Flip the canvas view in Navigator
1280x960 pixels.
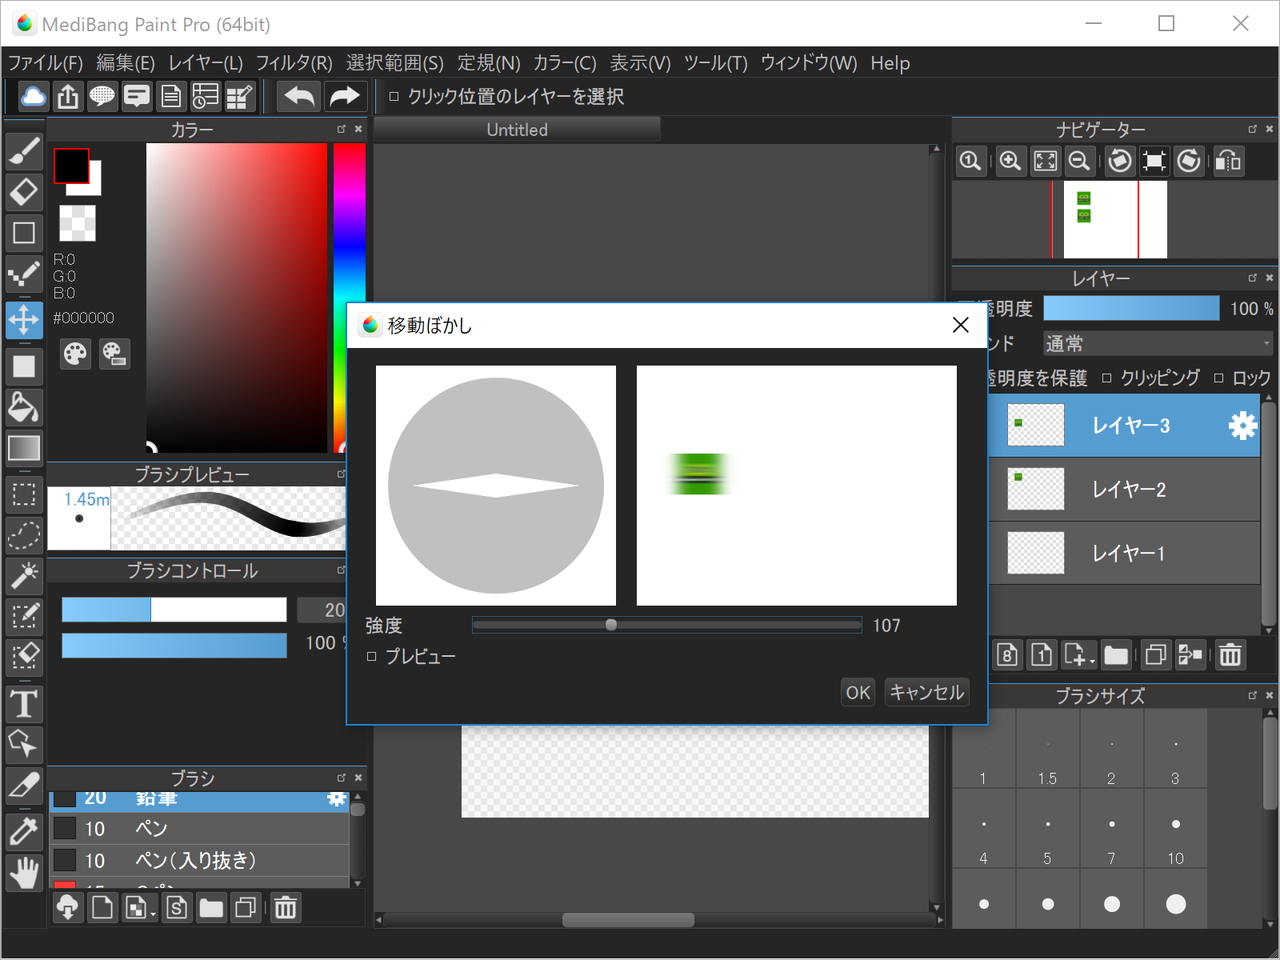pyautogui.click(x=1228, y=161)
